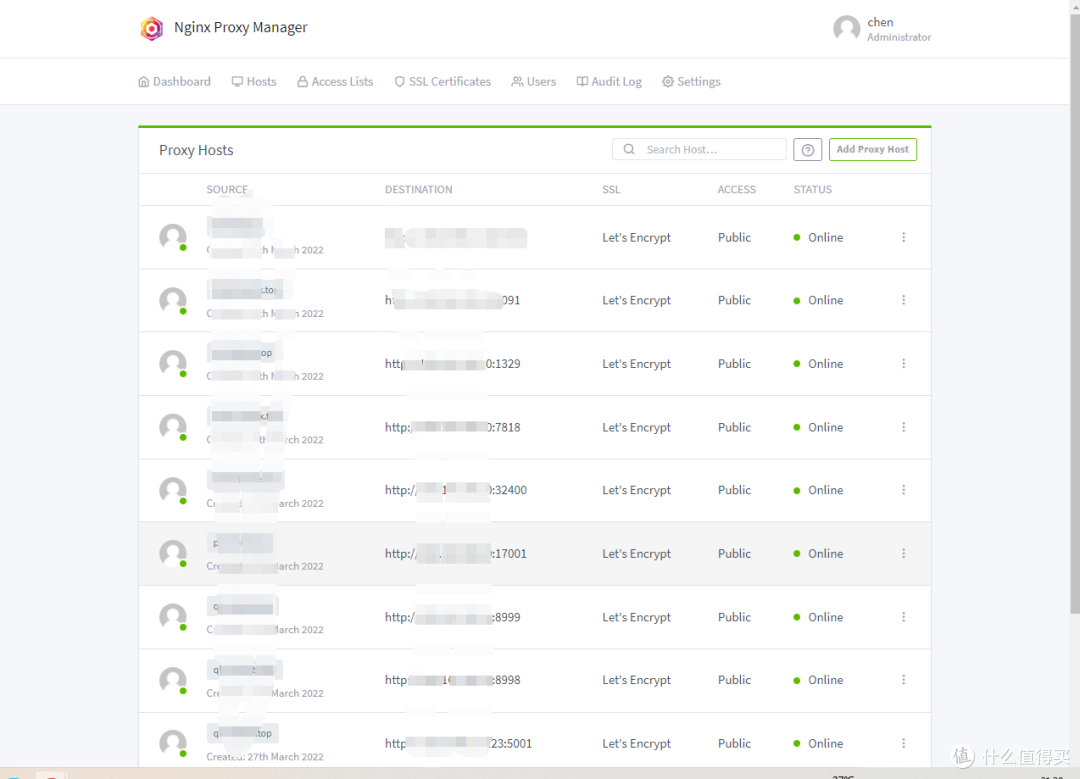The width and height of the screenshot is (1080, 779).
Task: Click the Nginx Proxy Manager logo icon
Action: 151,28
